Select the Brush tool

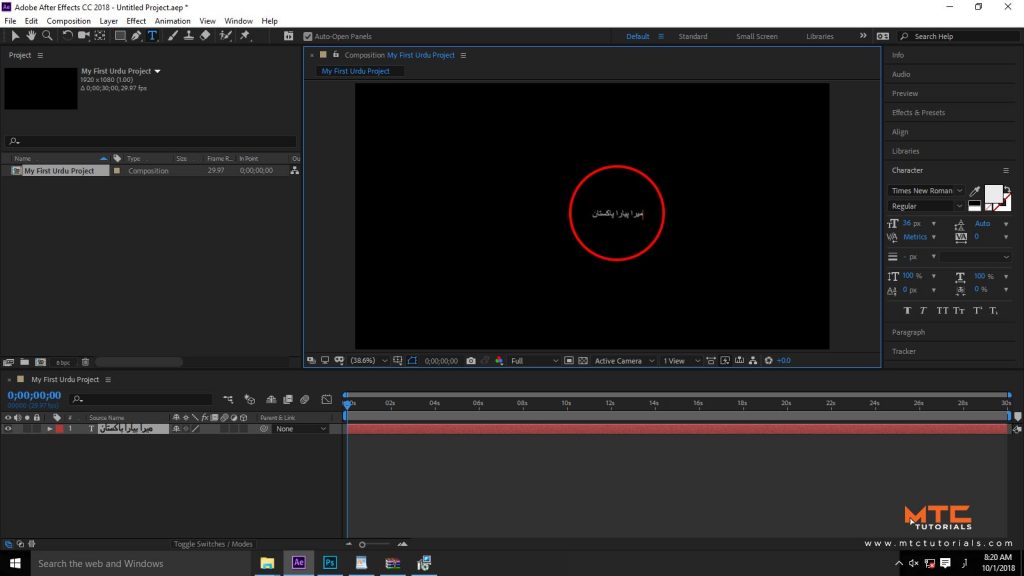tap(172, 36)
